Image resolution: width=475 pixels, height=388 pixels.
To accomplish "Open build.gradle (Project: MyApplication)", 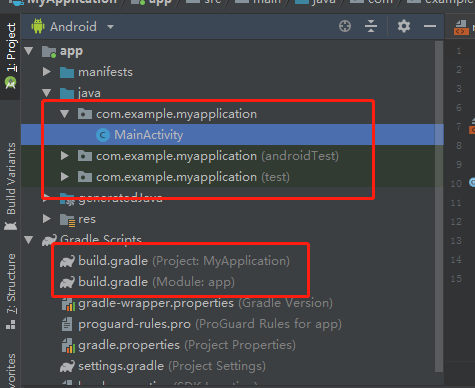I will point(184,261).
